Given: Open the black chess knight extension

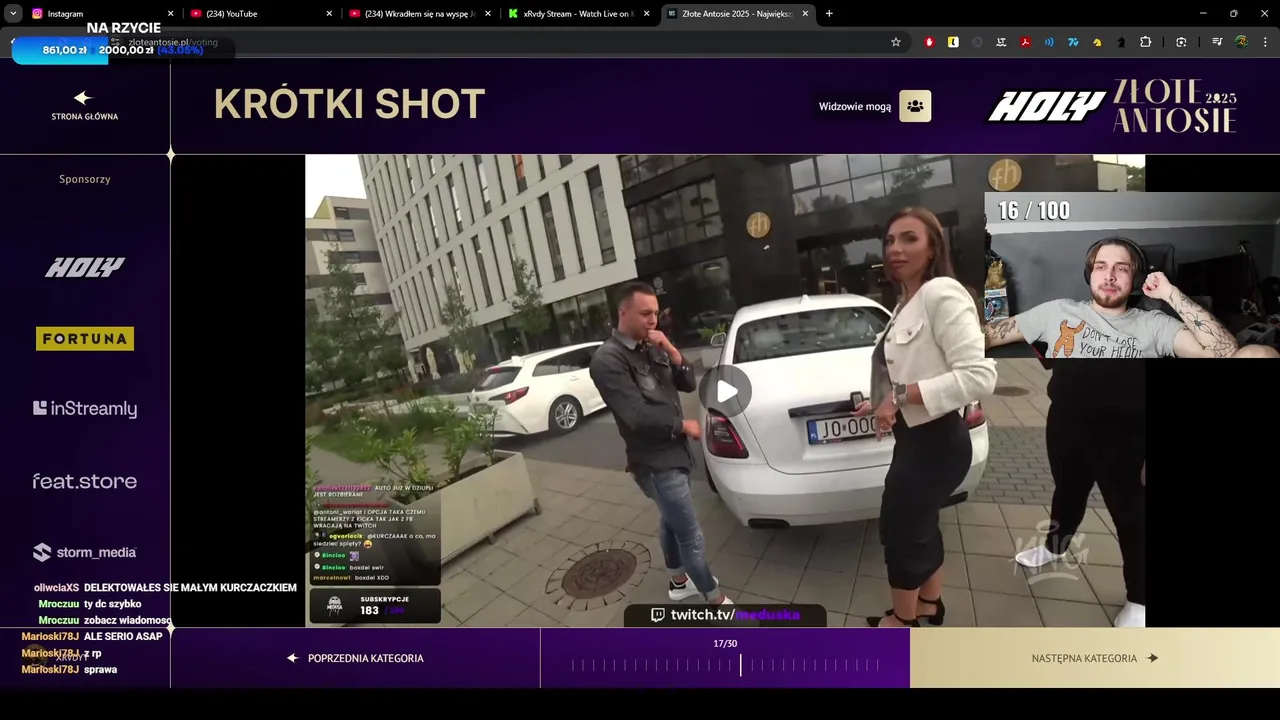Looking at the screenshot, I should (1121, 42).
